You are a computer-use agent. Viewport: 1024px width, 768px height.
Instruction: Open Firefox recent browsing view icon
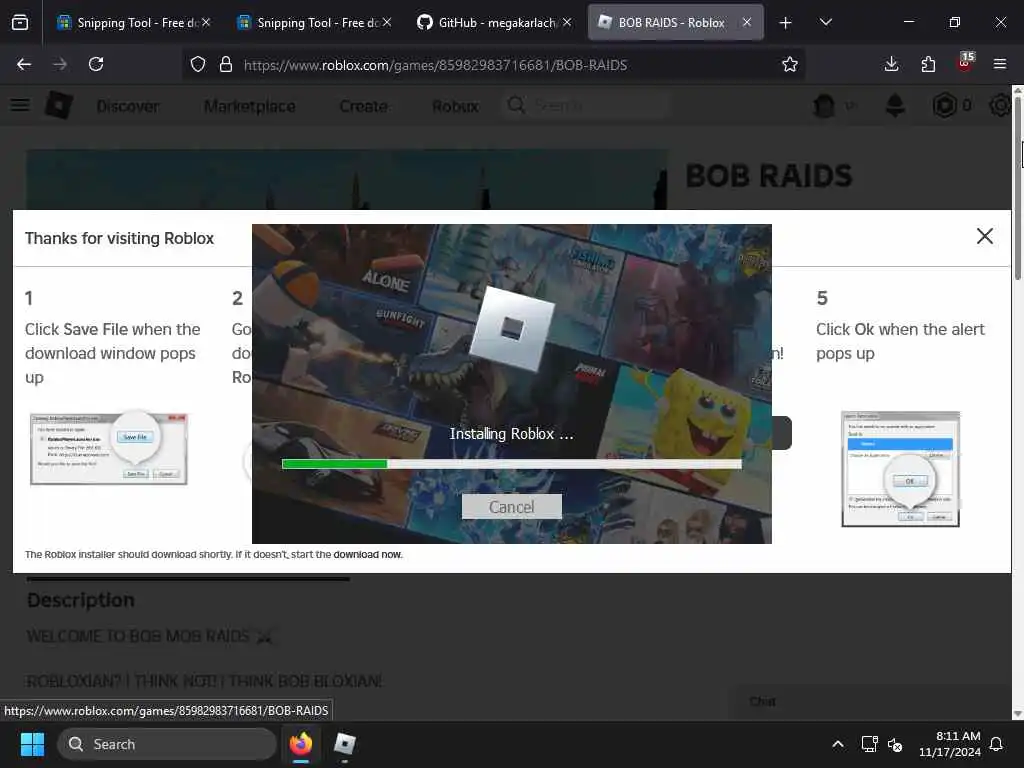click(x=20, y=22)
